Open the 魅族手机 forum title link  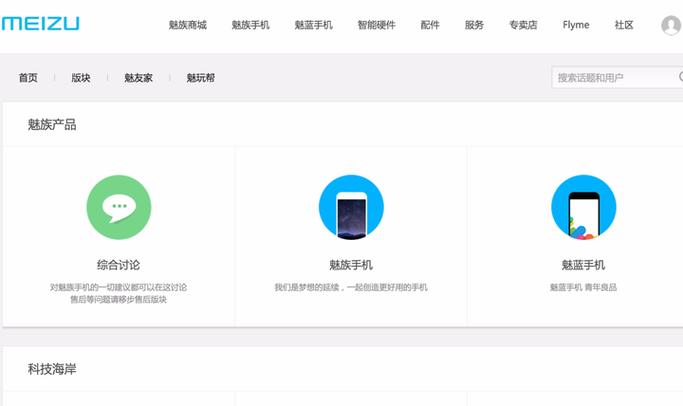coord(351,265)
